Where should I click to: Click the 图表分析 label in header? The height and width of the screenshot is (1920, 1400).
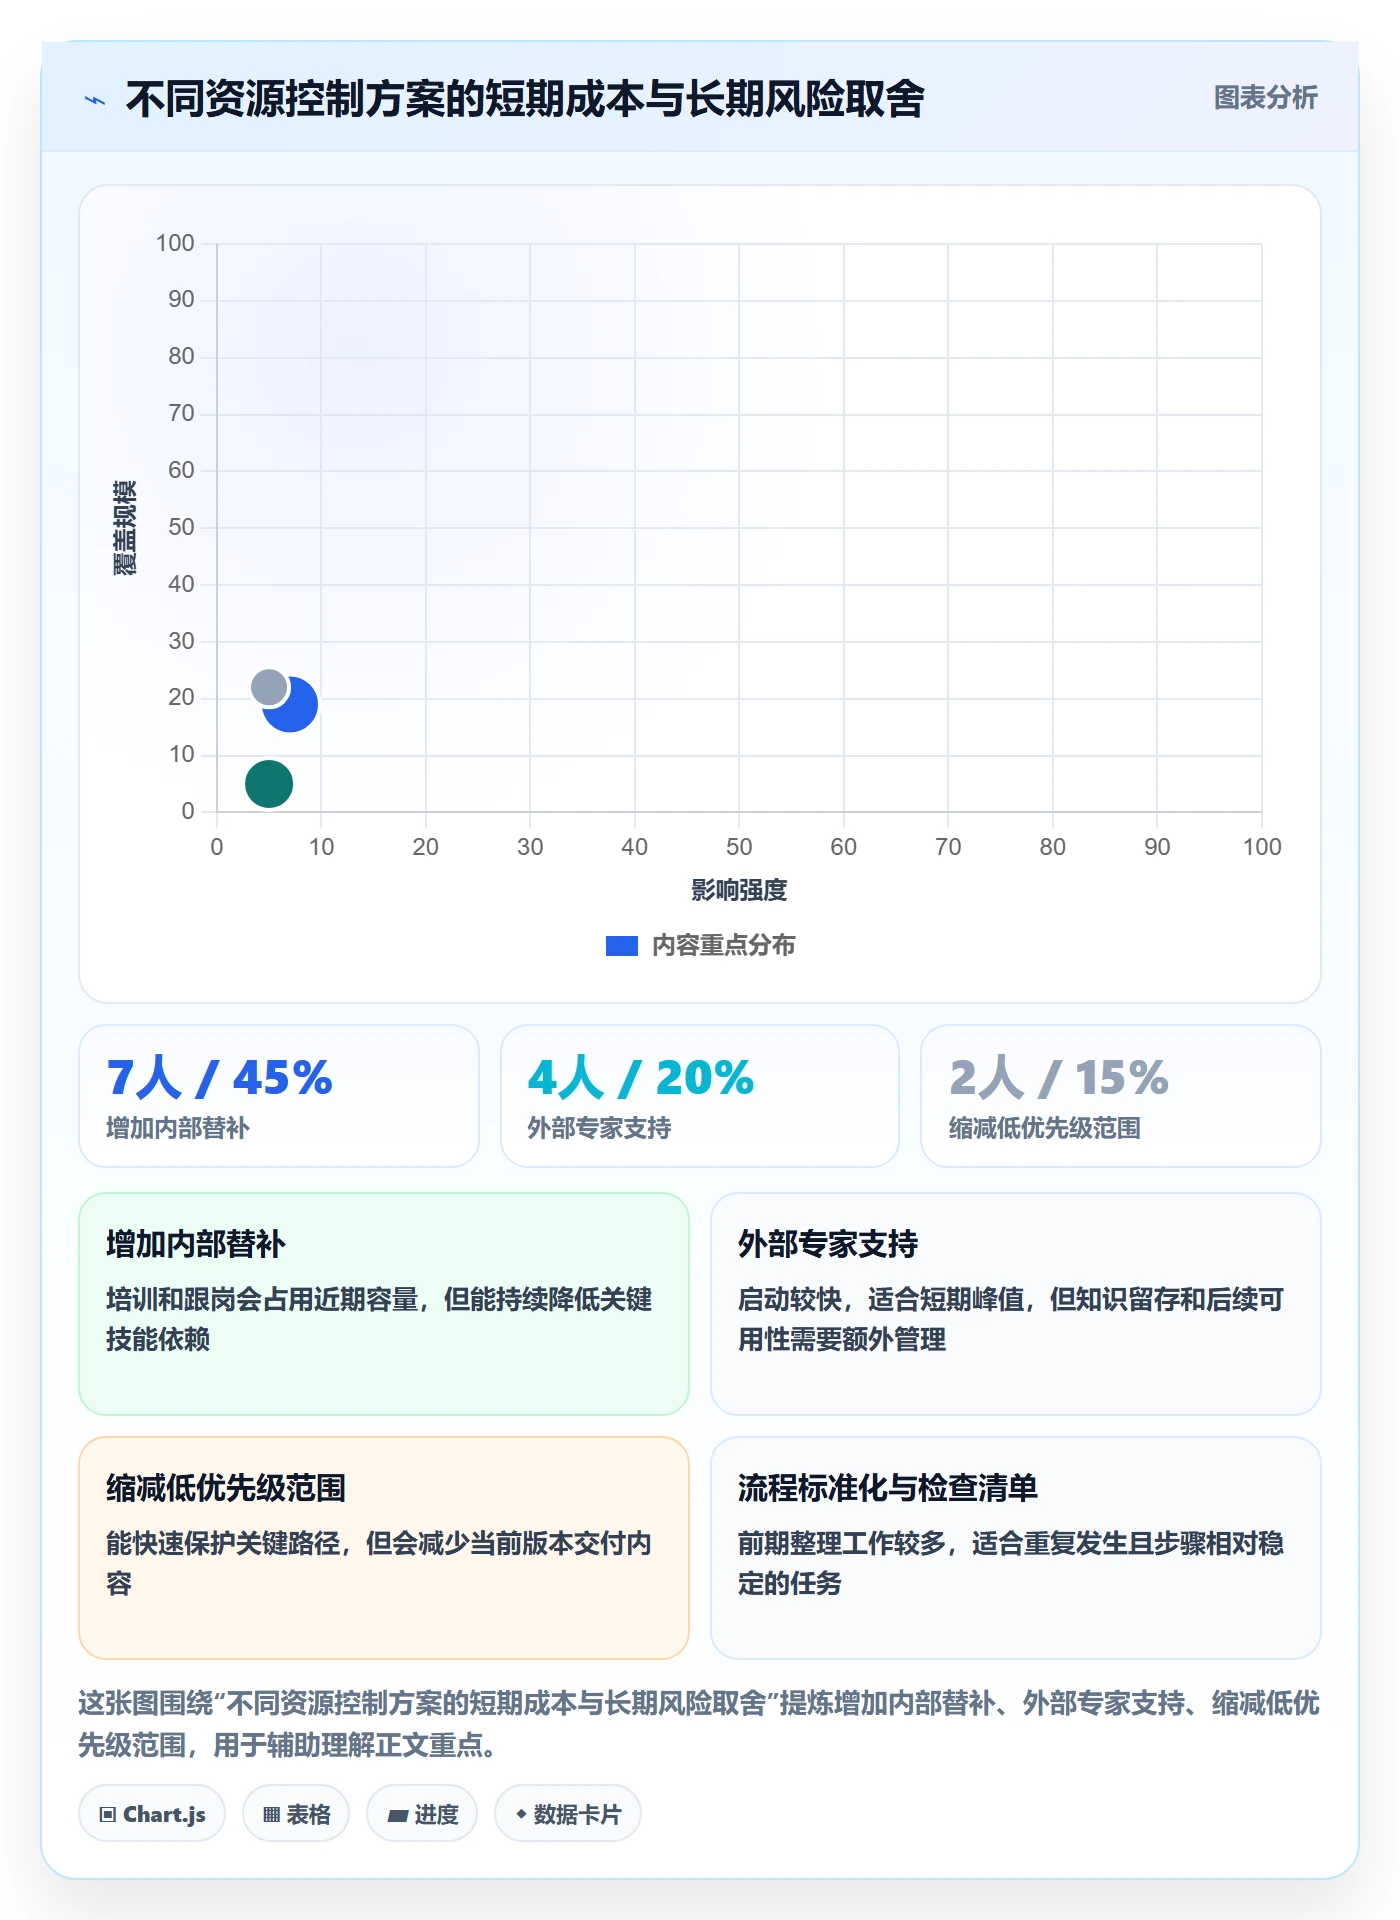(x=1265, y=98)
